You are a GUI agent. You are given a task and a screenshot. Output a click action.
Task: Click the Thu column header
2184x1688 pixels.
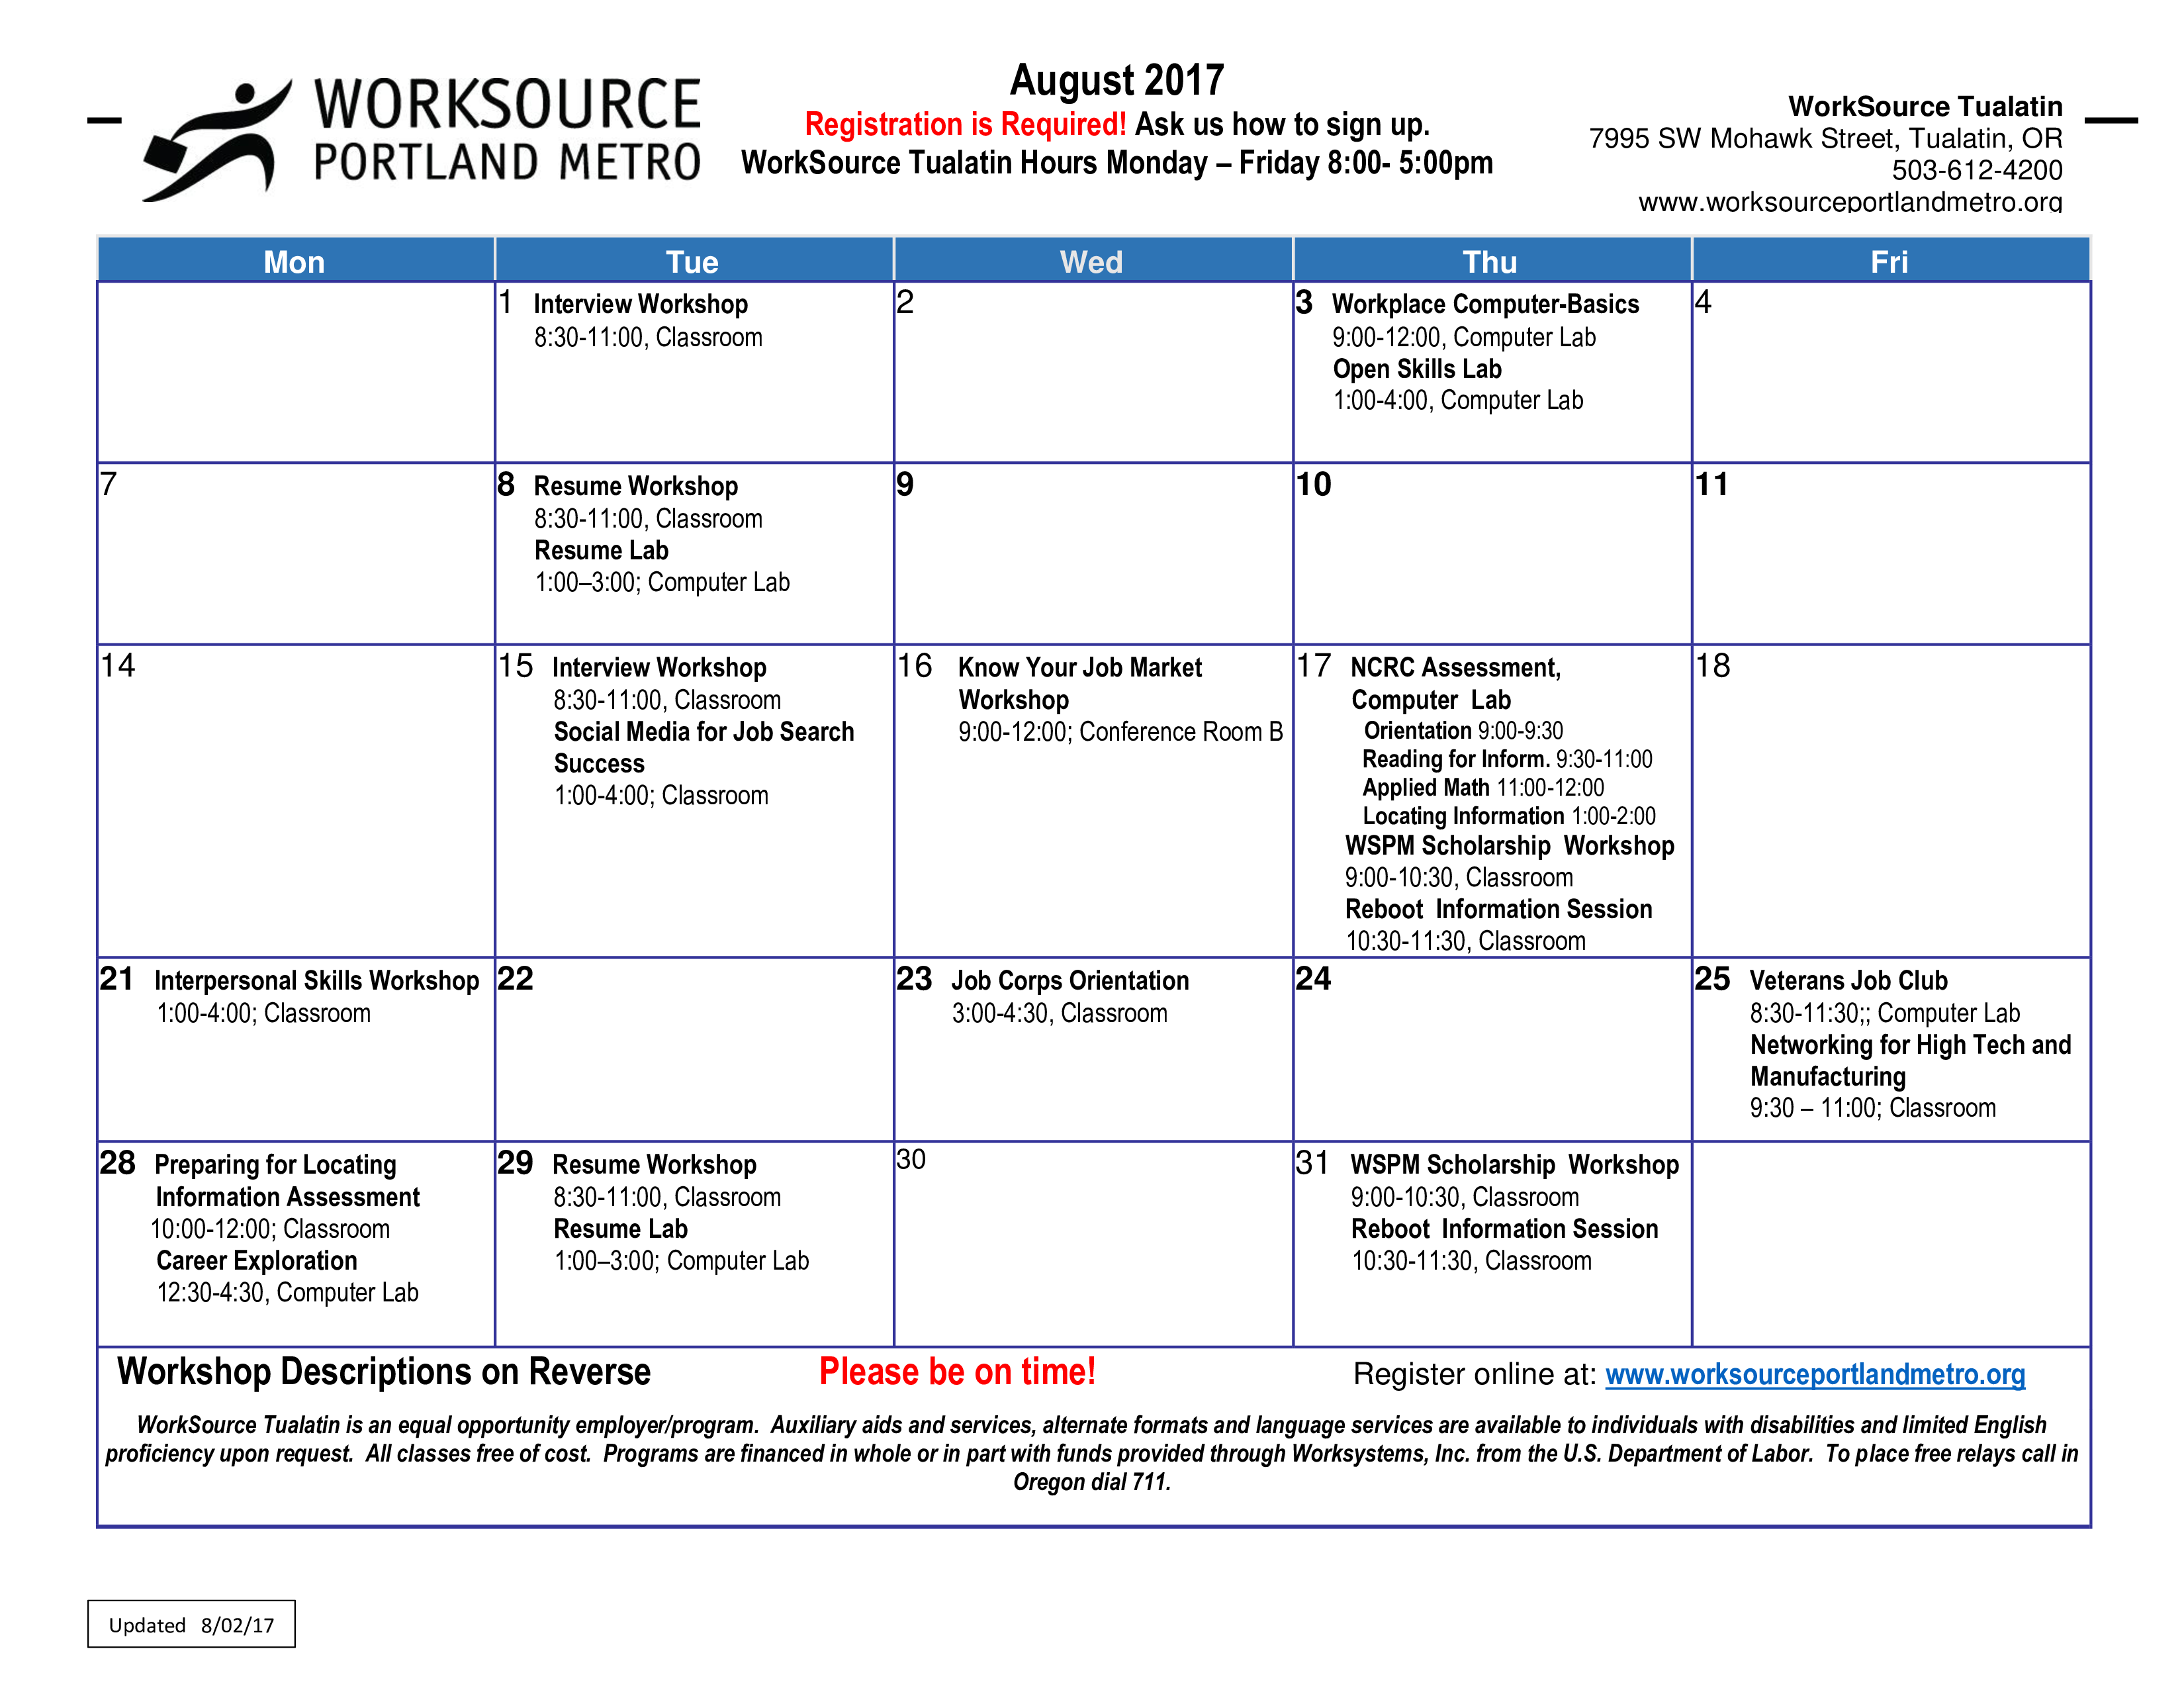(x=1490, y=261)
